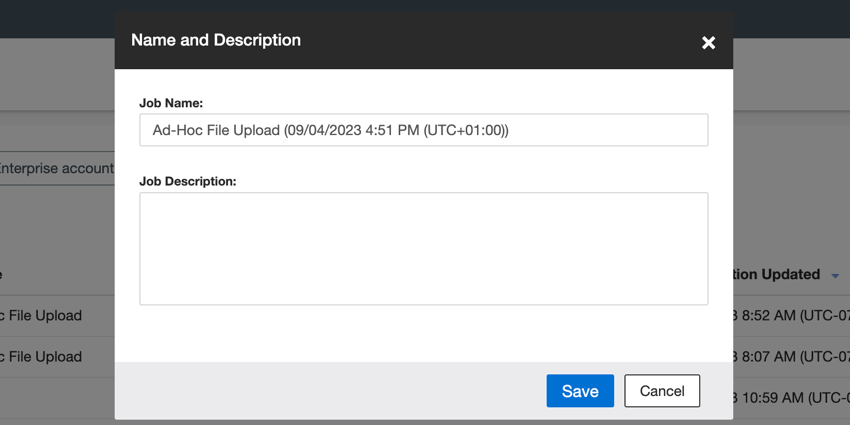
Task: Open the first File Upload row
Action: 45,315
